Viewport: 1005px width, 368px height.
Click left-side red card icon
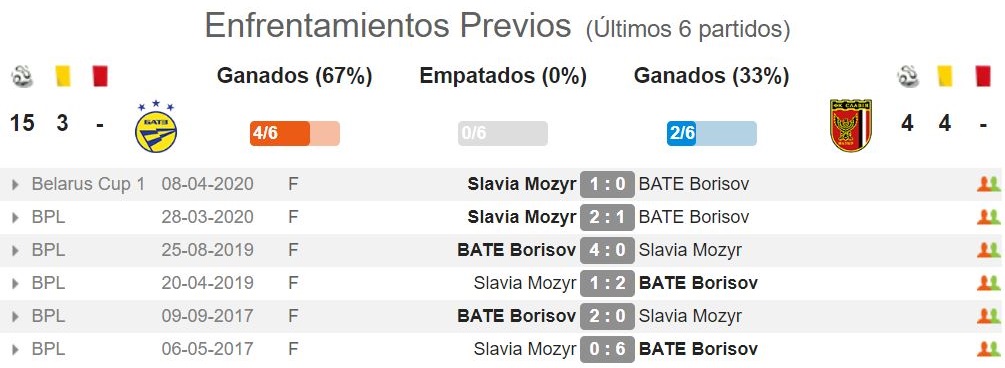(99, 76)
